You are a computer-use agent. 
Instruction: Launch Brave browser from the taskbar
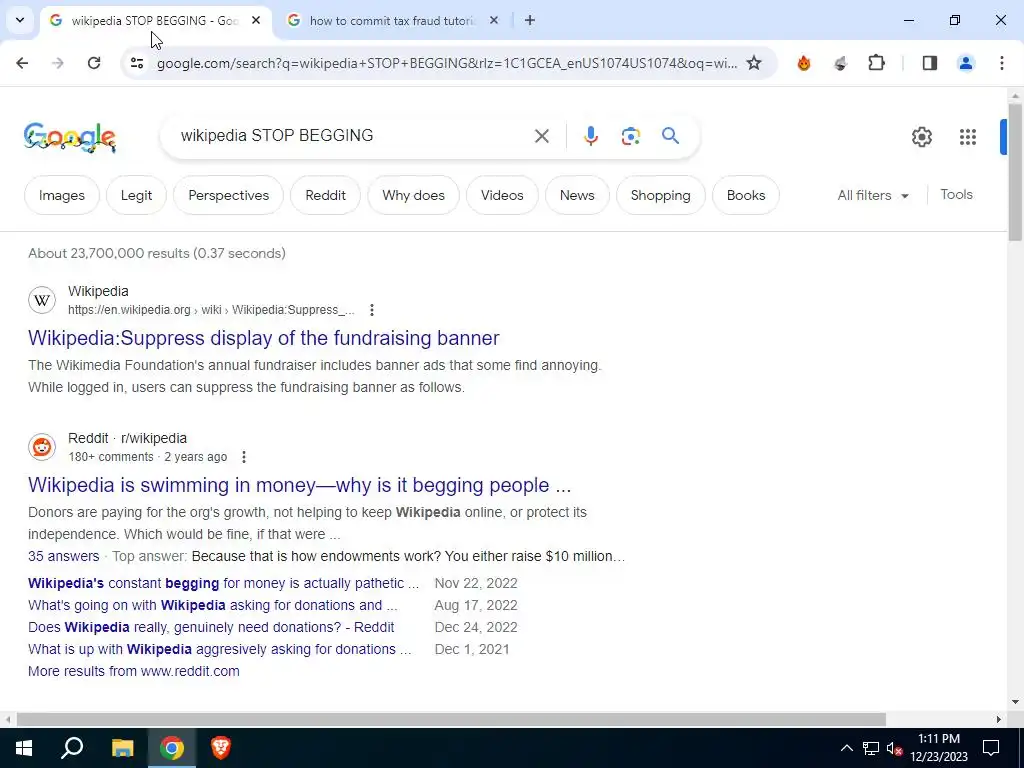(221, 748)
